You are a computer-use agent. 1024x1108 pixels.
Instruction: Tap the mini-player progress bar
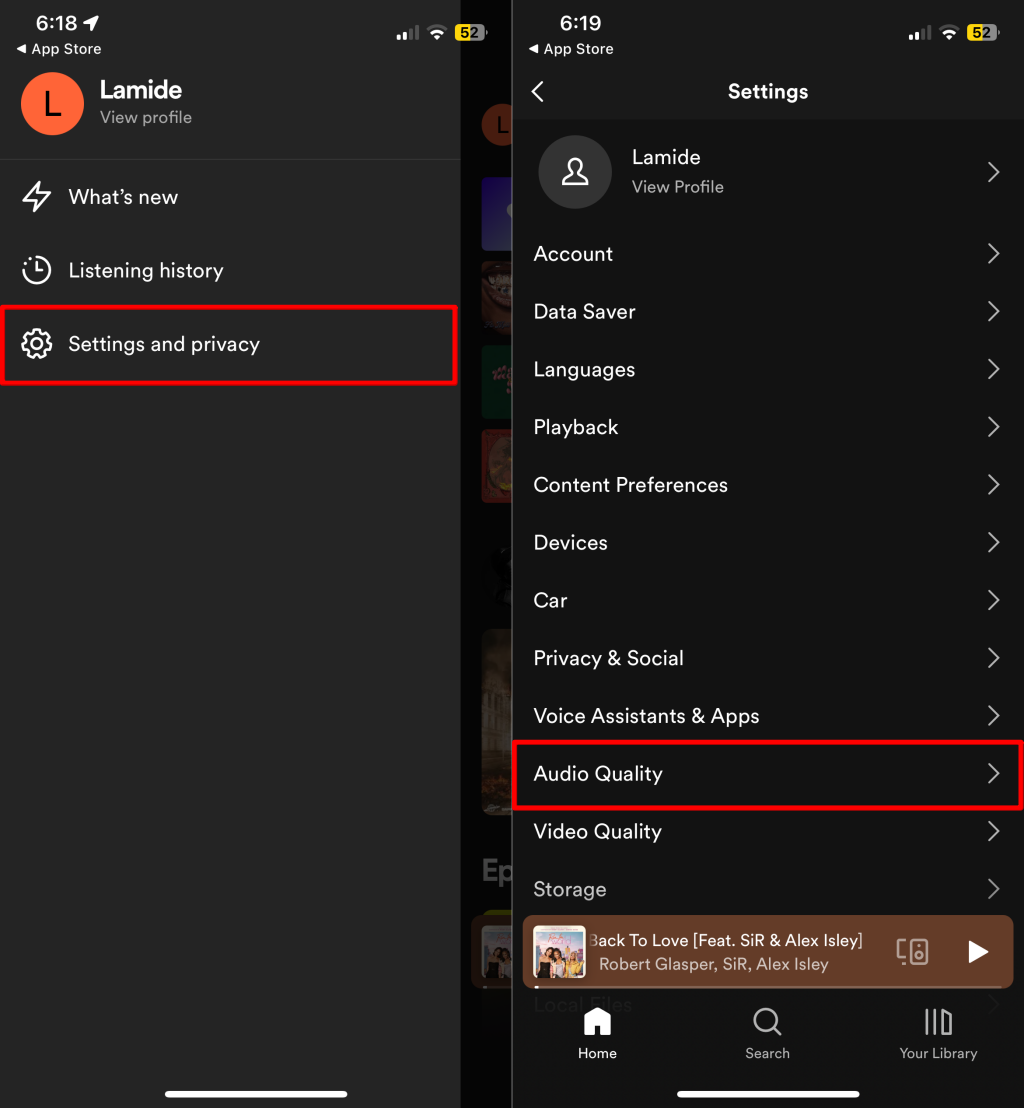[x=767, y=986]
